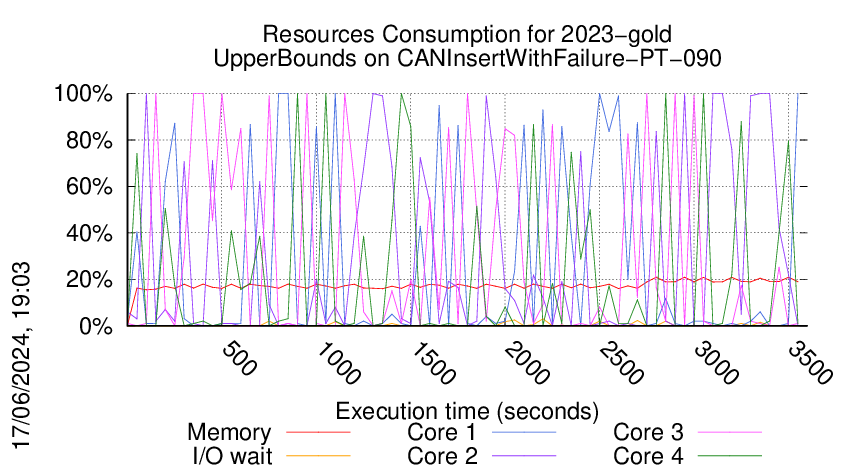Click the 'Core 3' legend label

[x=648, y=433]
